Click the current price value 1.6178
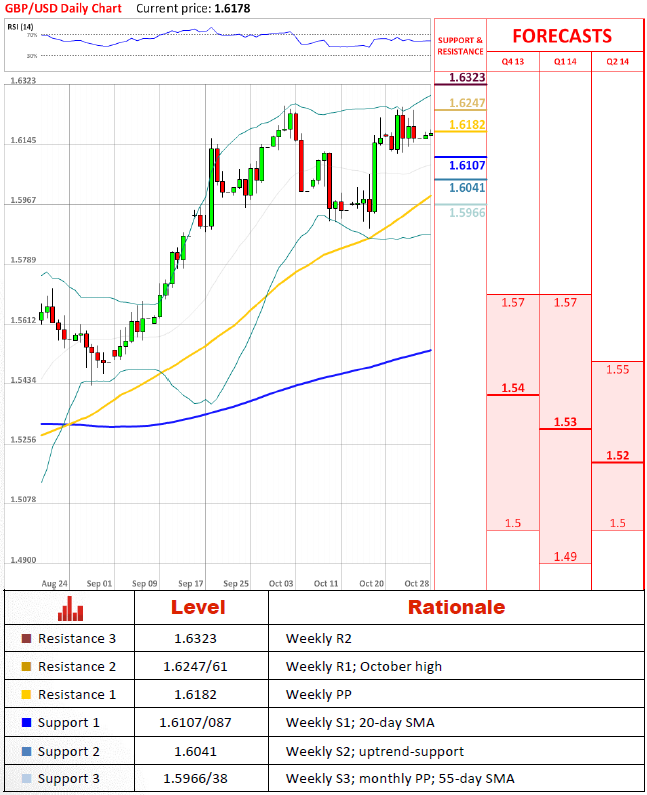 [x=232, y=9]
